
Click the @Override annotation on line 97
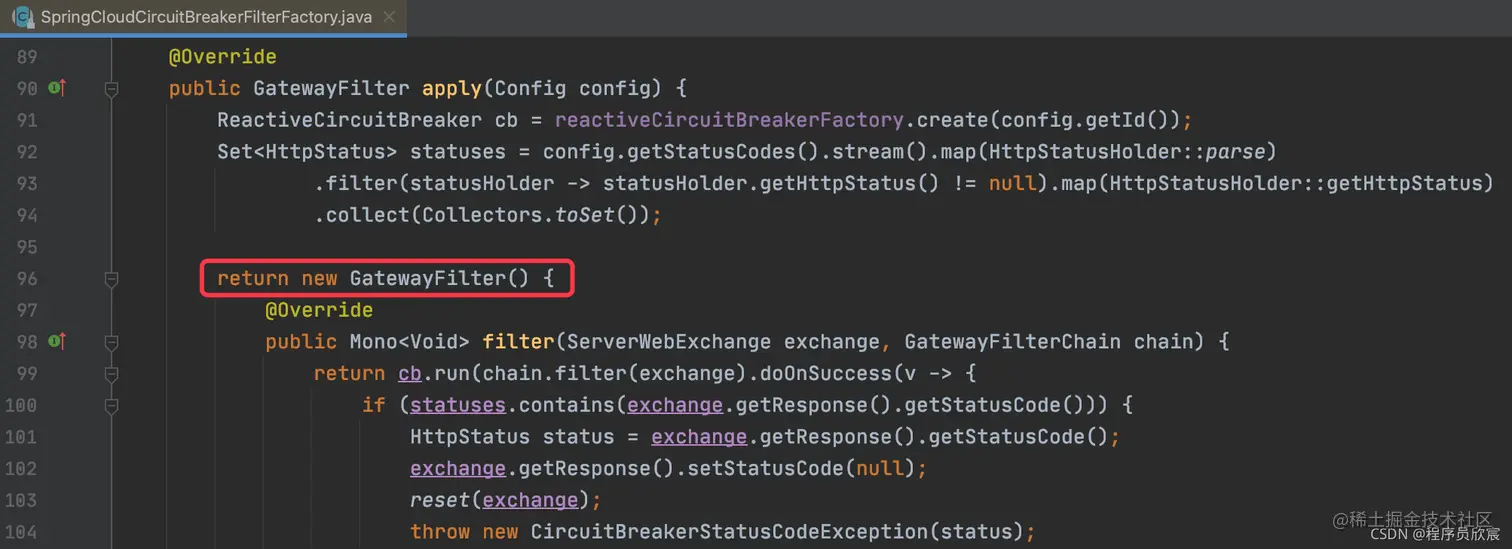[x=319, y=310]
